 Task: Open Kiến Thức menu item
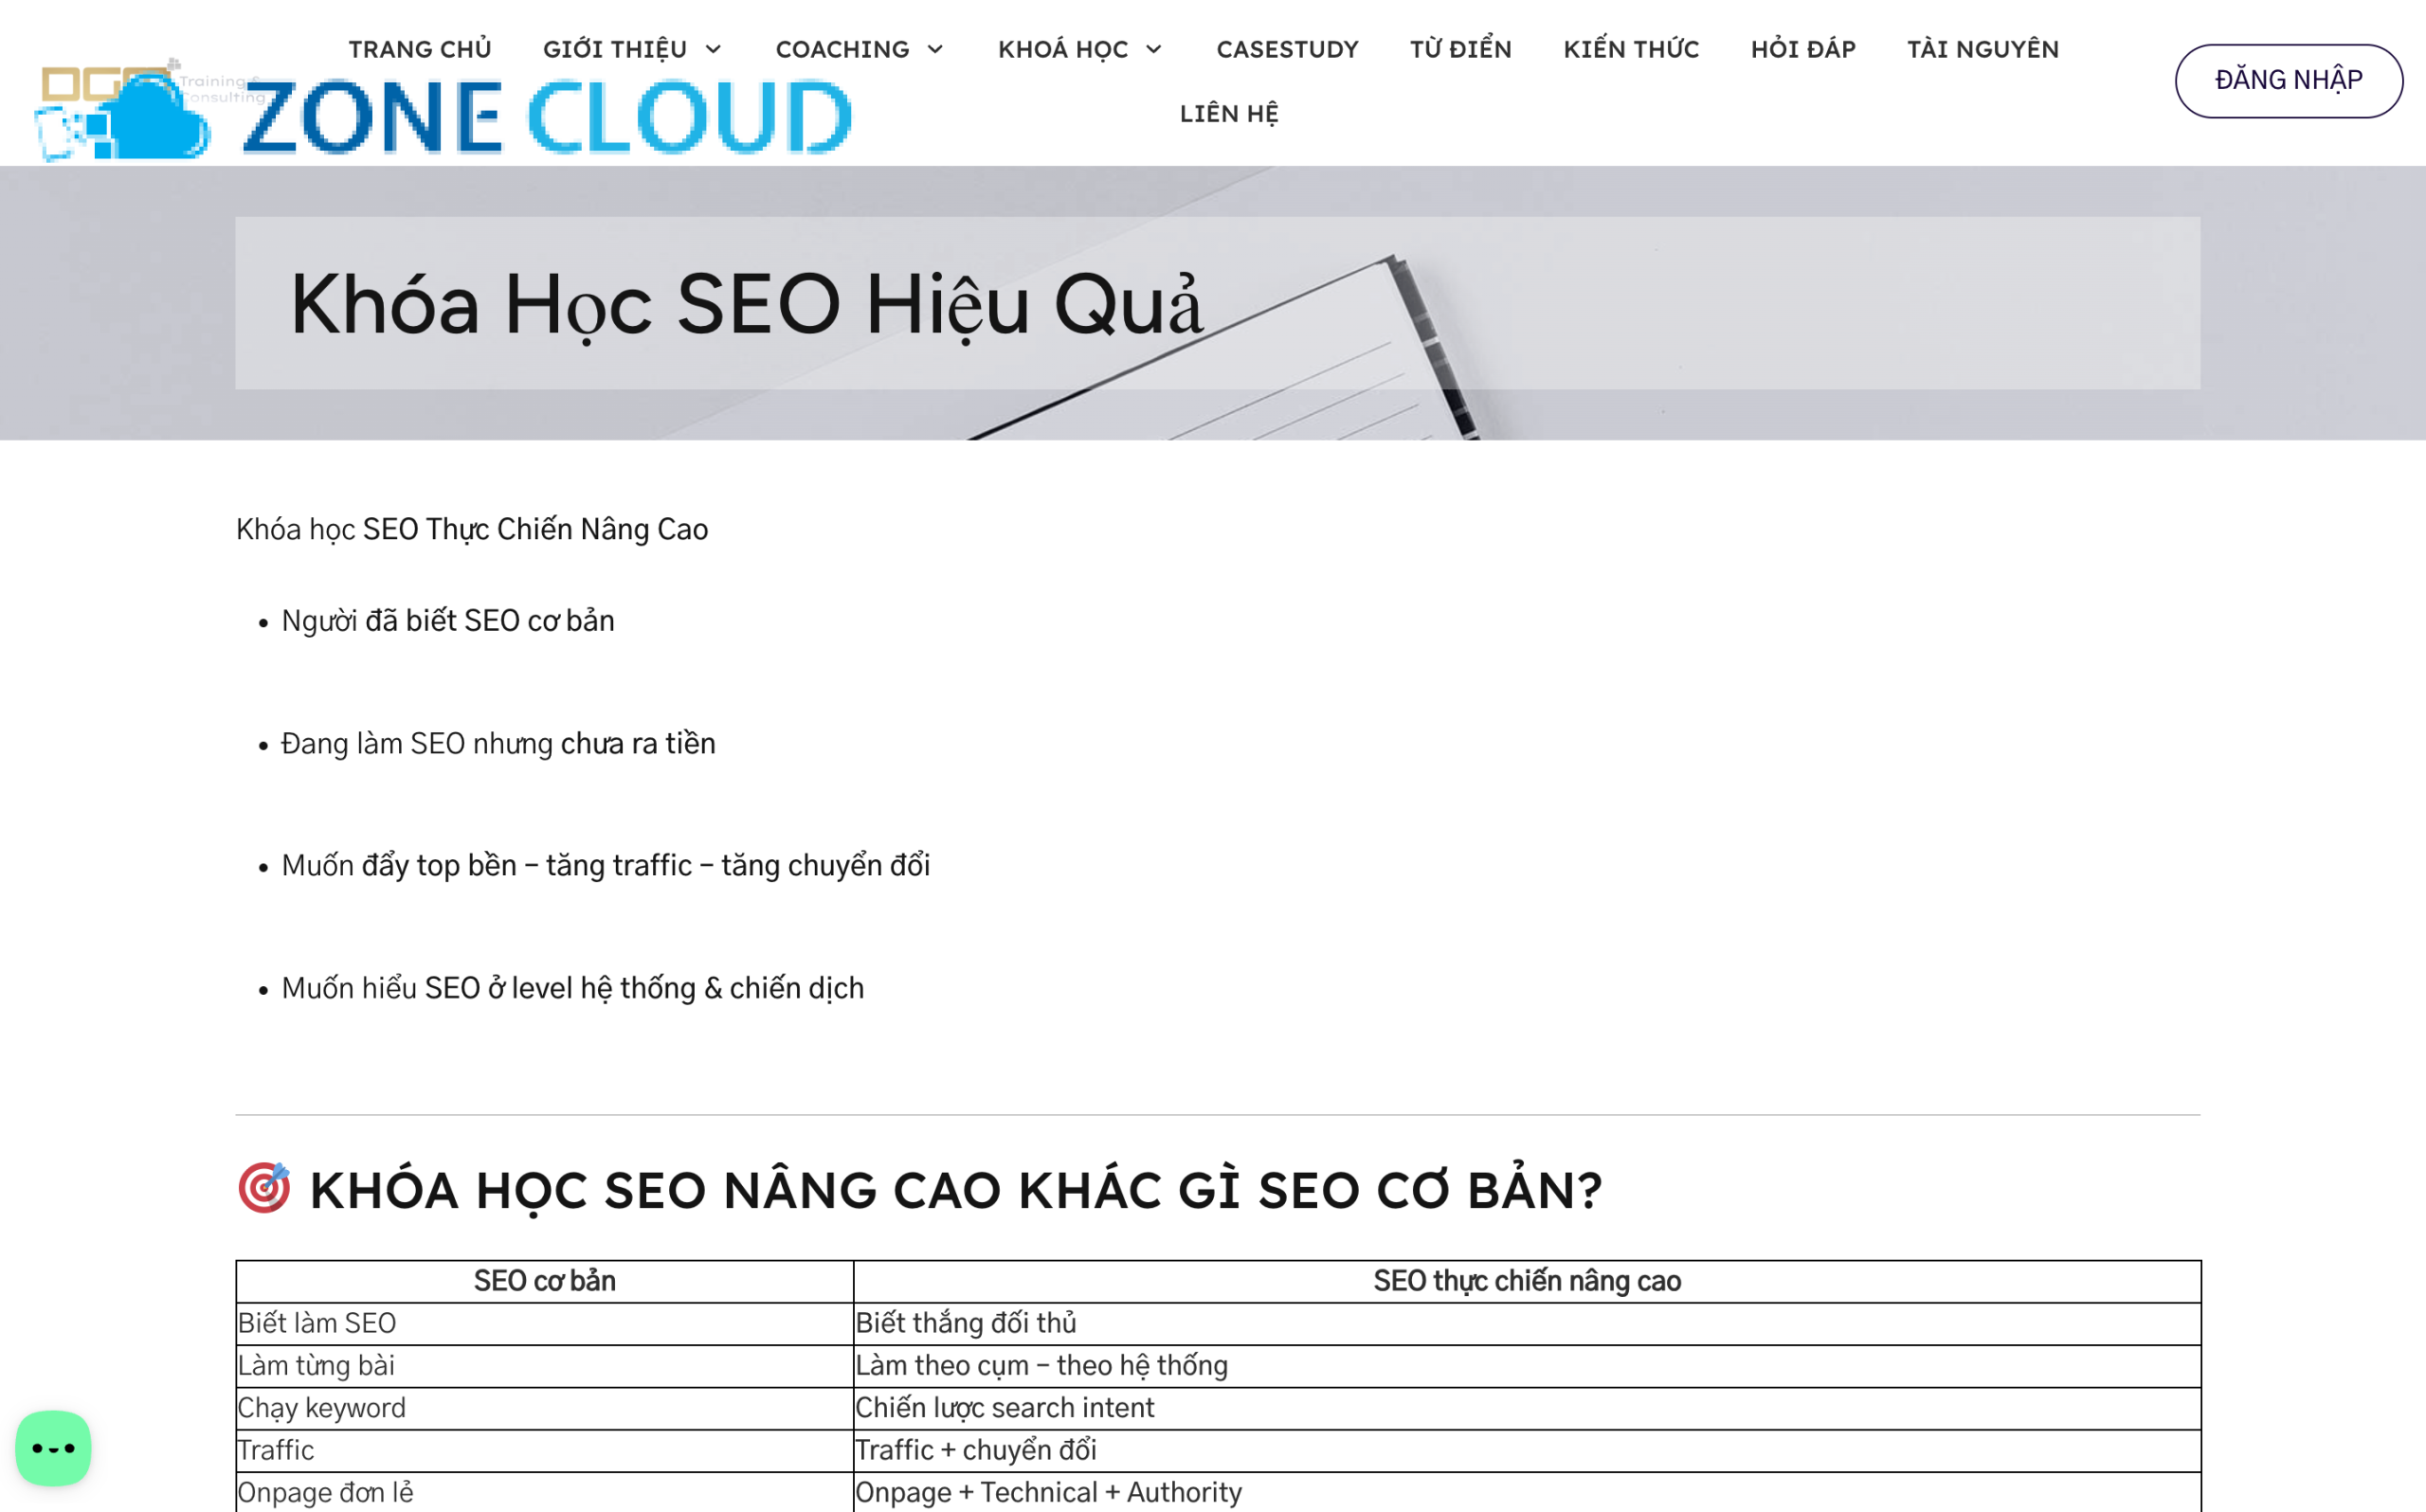coord(1630,49)
